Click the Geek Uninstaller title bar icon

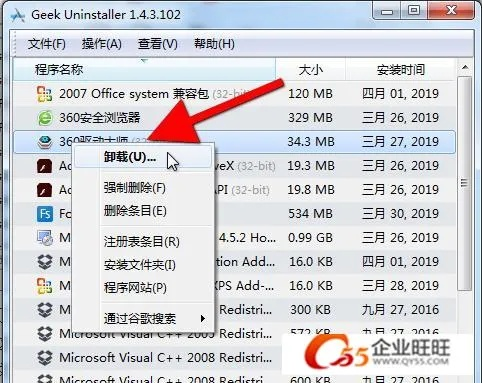18,15
